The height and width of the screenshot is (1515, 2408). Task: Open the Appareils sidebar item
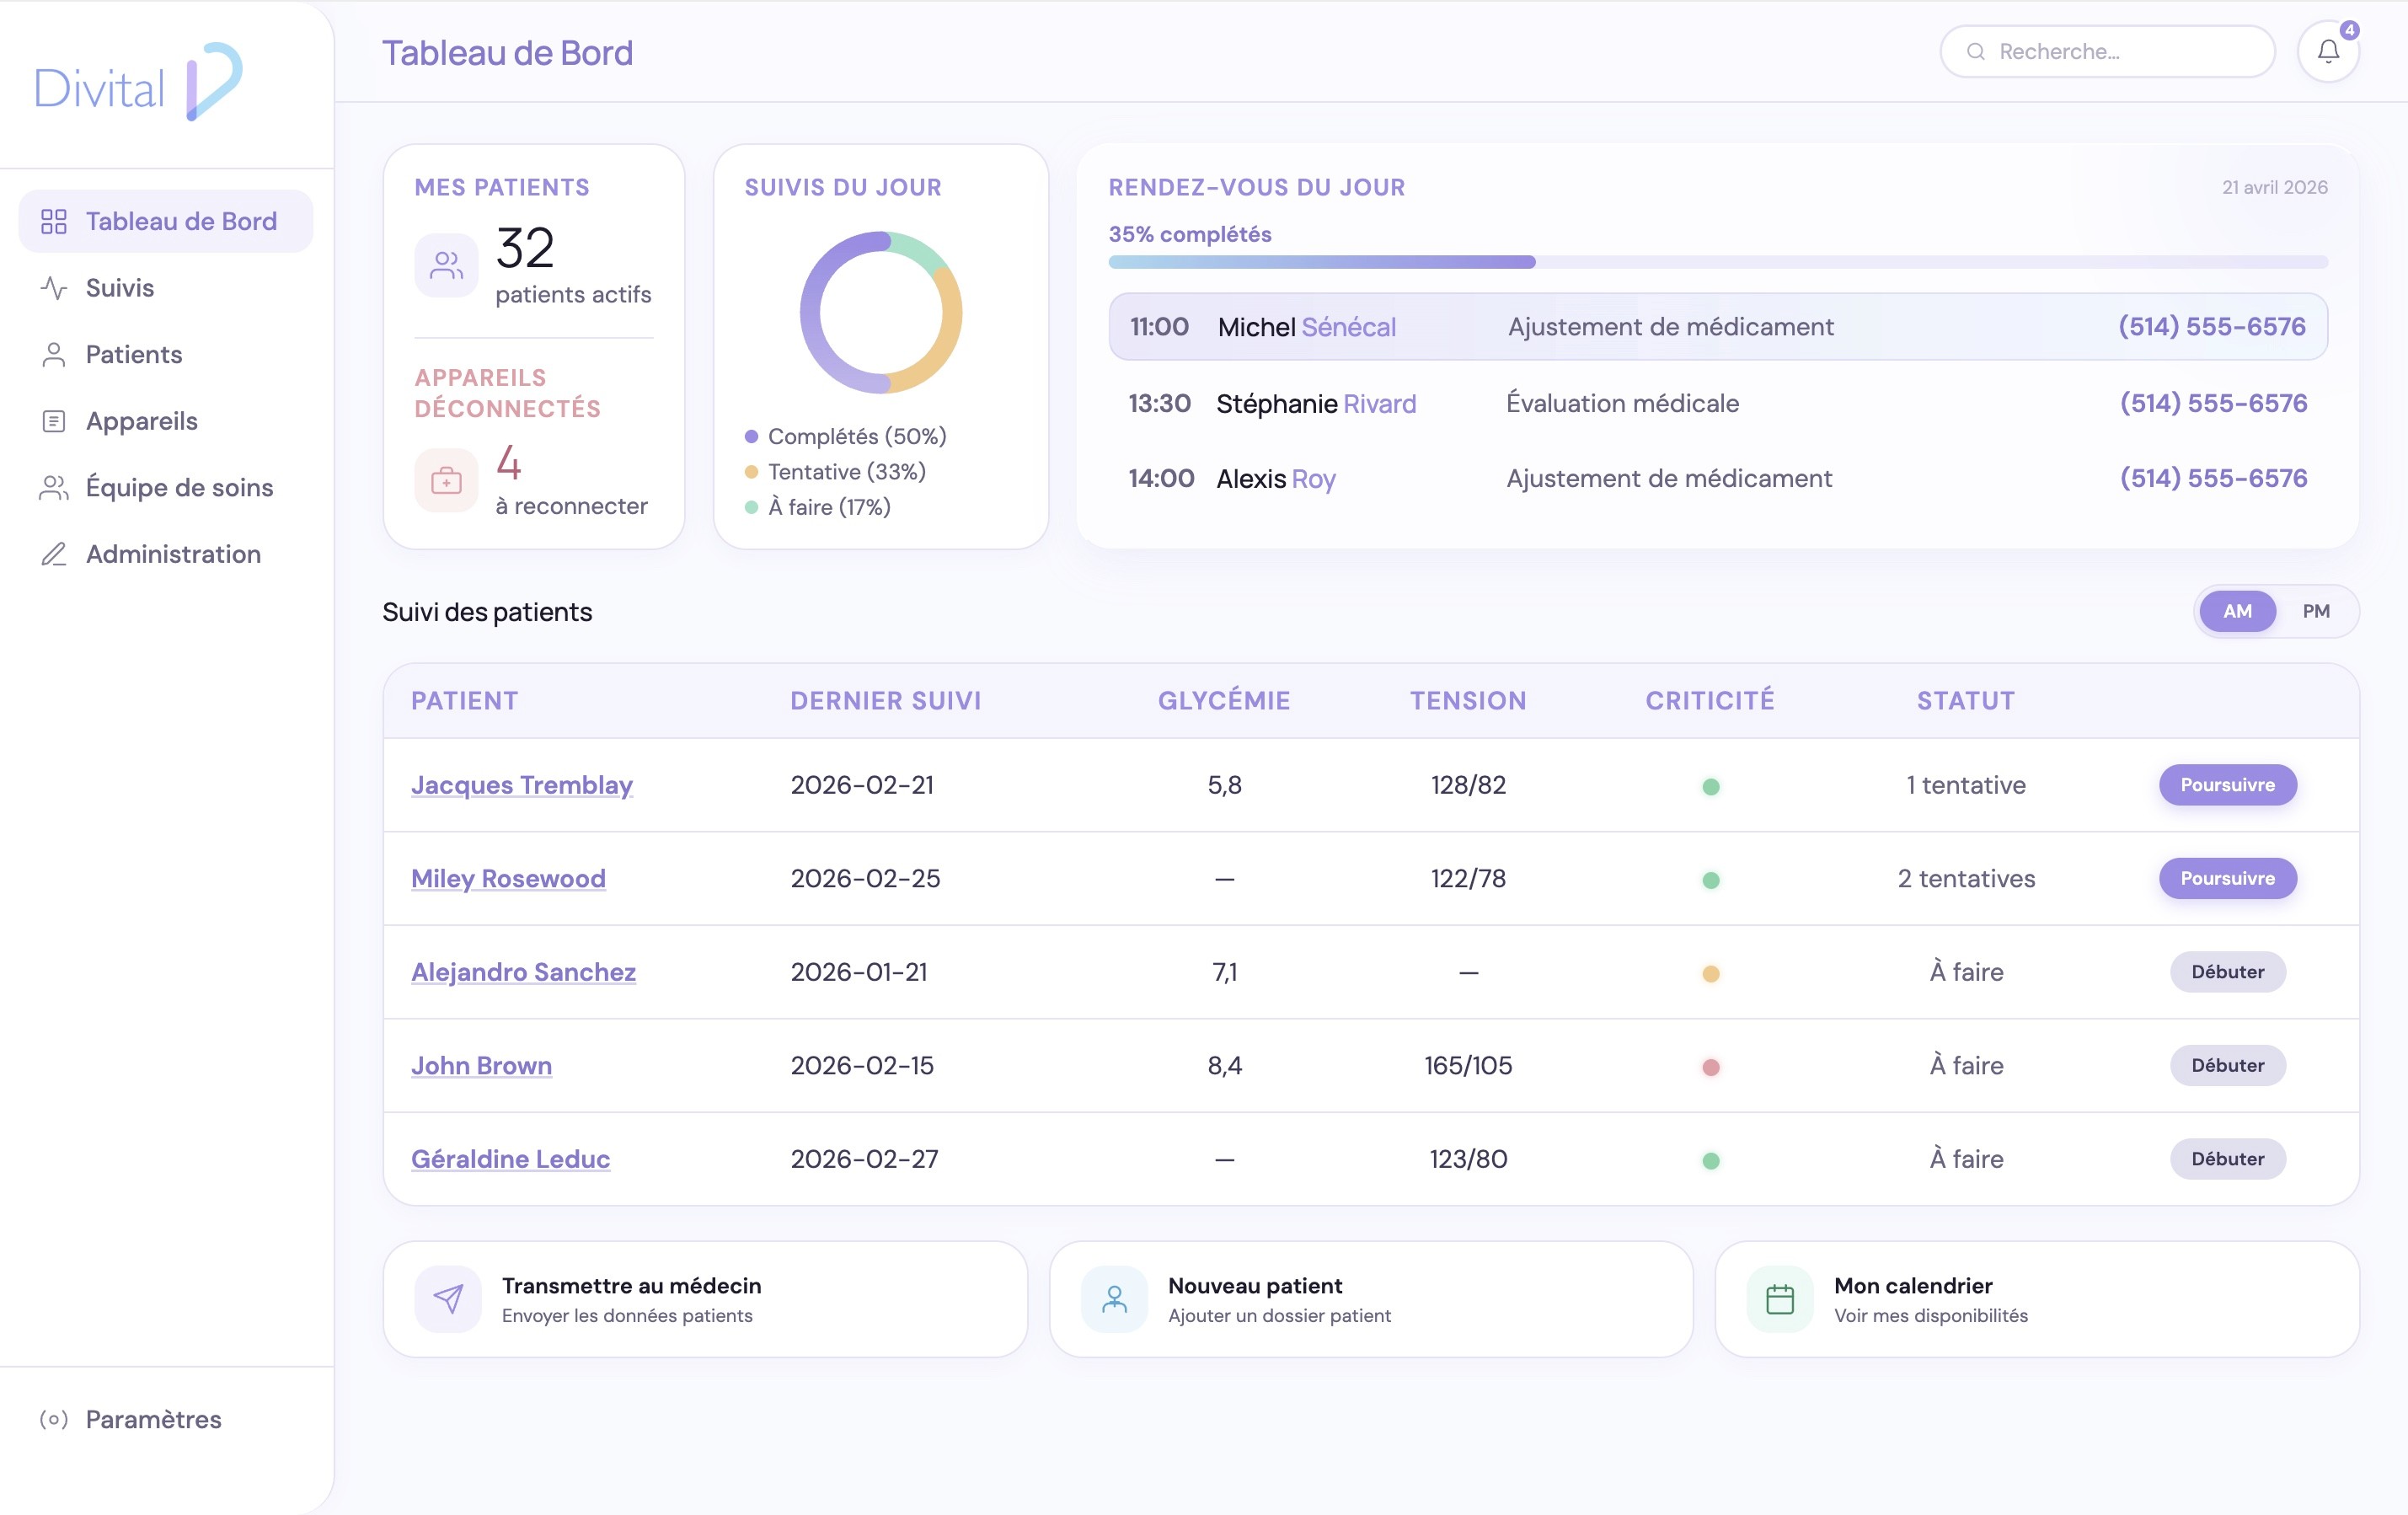(141, 421)
